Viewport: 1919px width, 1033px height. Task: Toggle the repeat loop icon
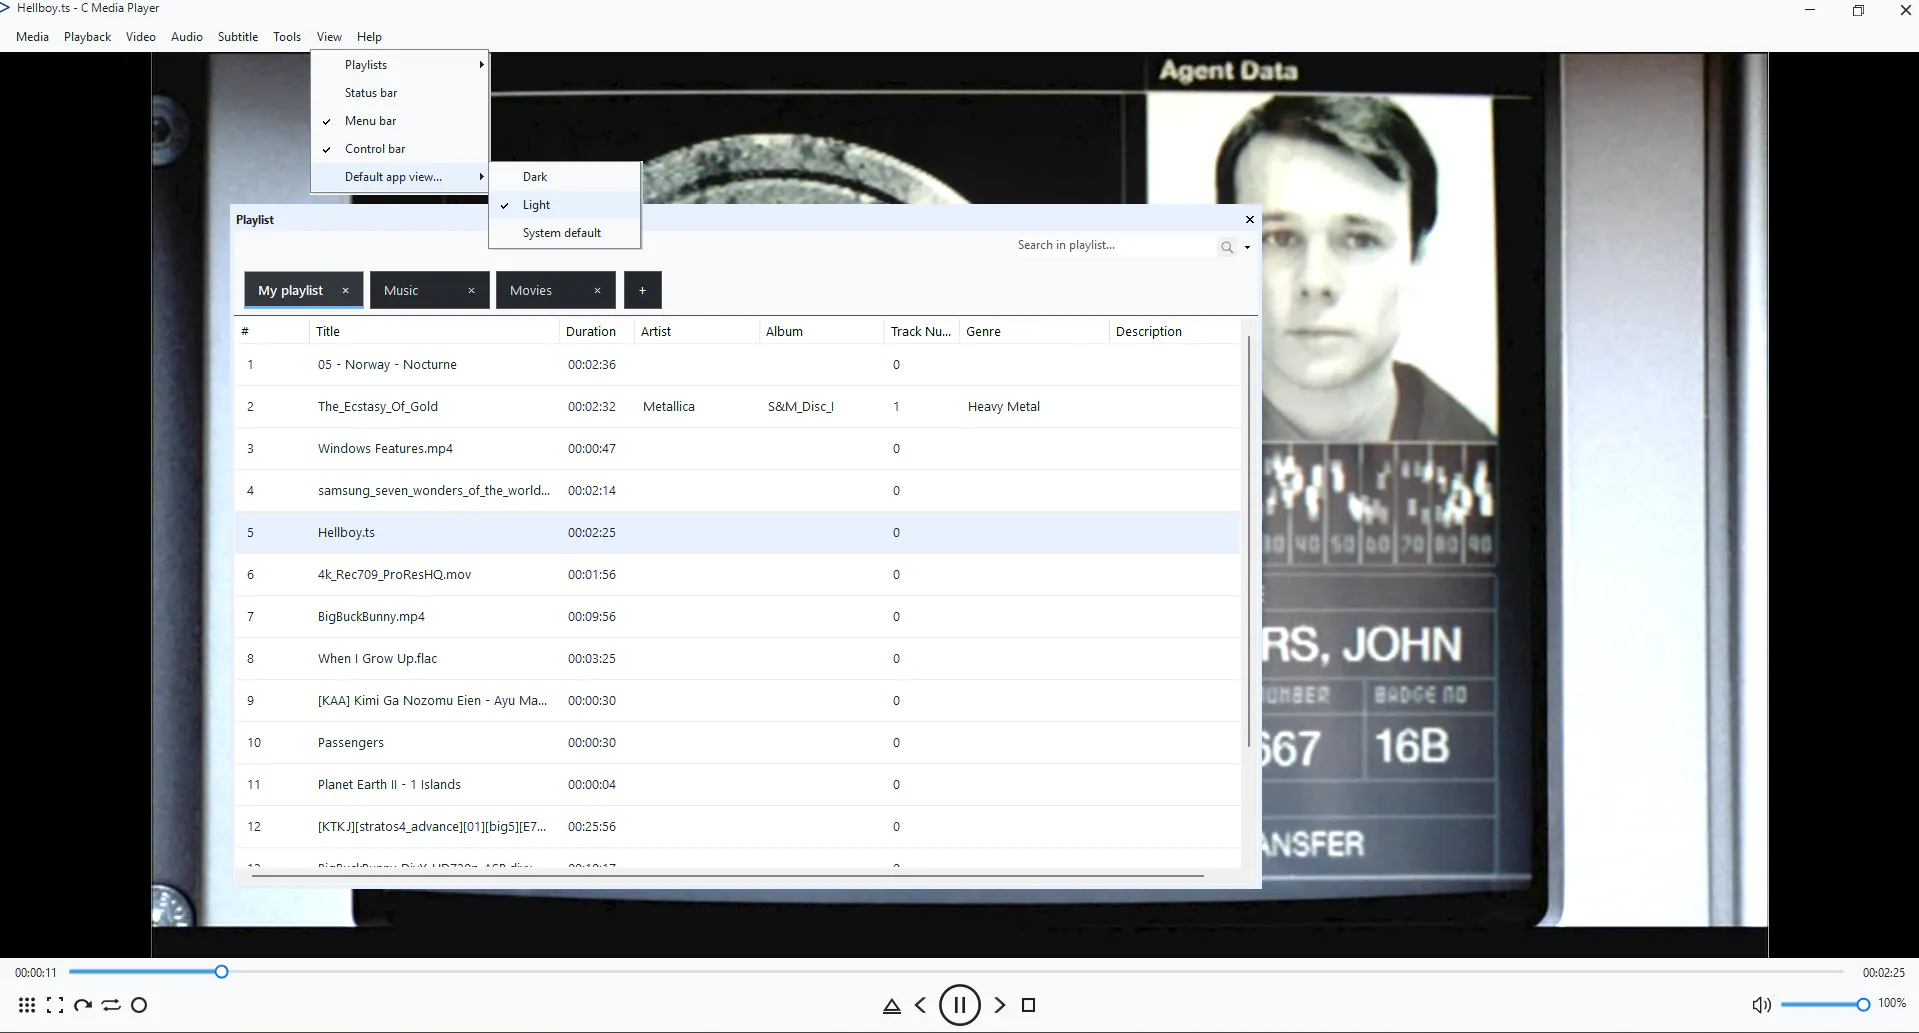coord(111,1005)
